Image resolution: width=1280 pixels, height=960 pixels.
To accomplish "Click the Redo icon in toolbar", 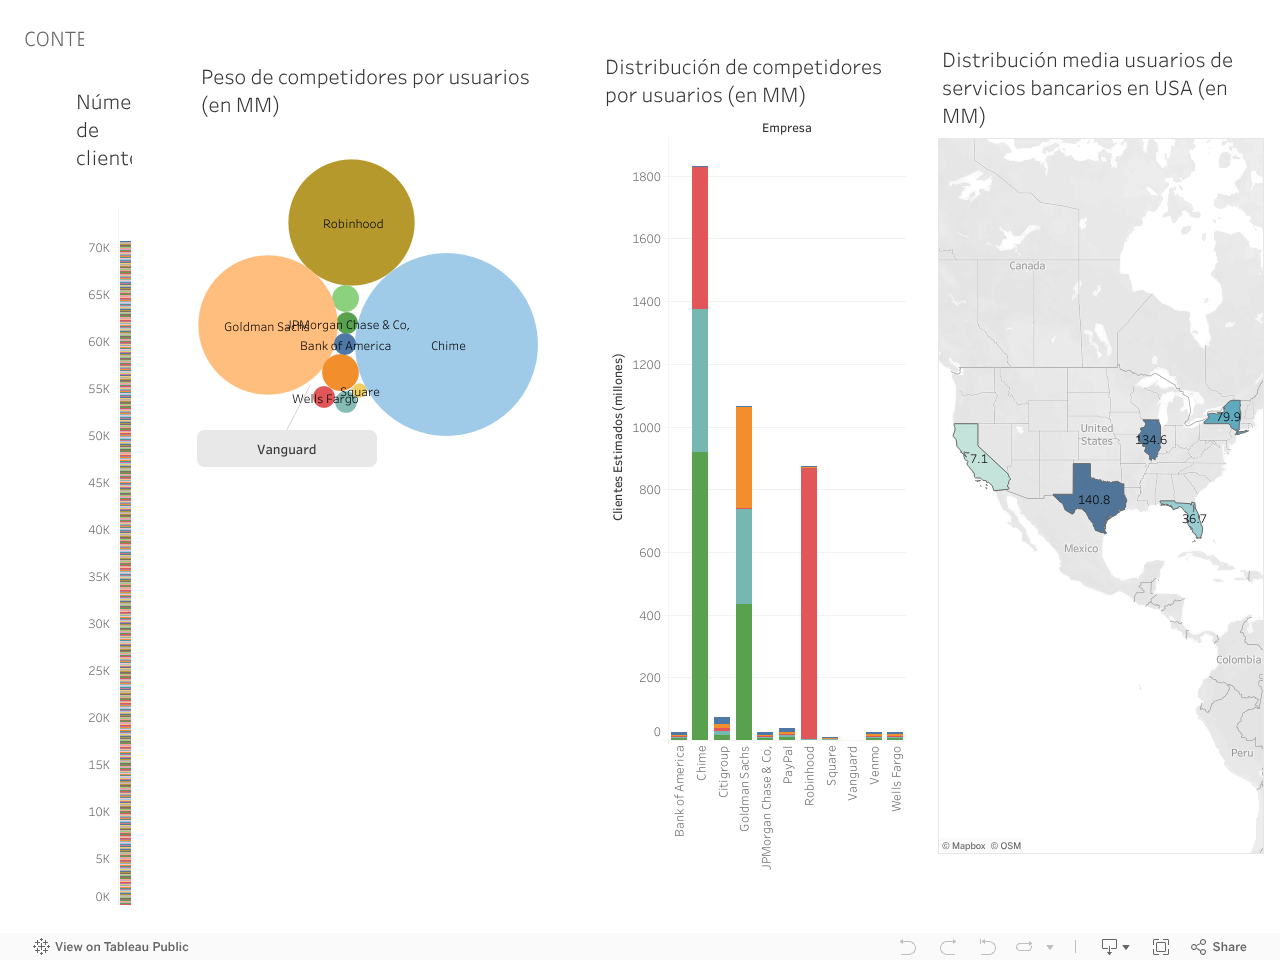I will pyautogui.click(x=948, y=947).
